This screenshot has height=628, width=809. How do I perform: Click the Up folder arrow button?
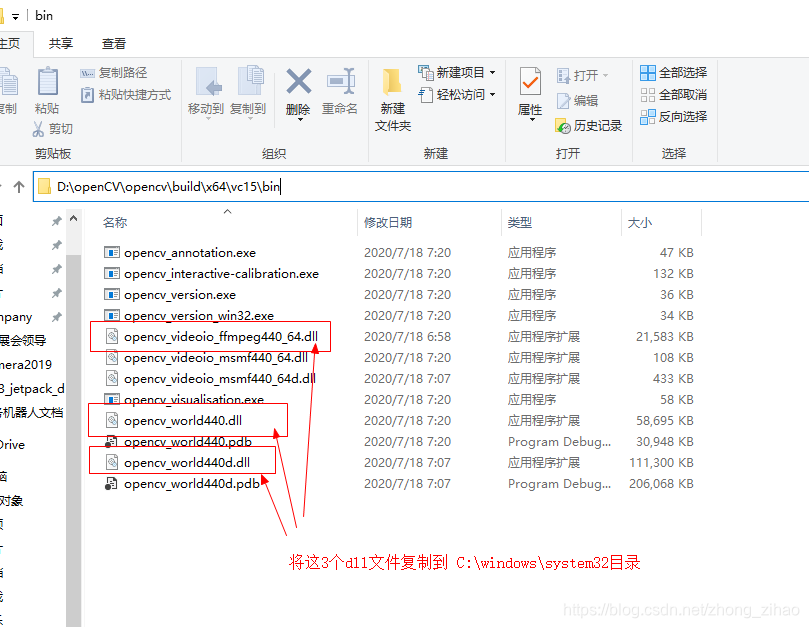coord(19,187)
